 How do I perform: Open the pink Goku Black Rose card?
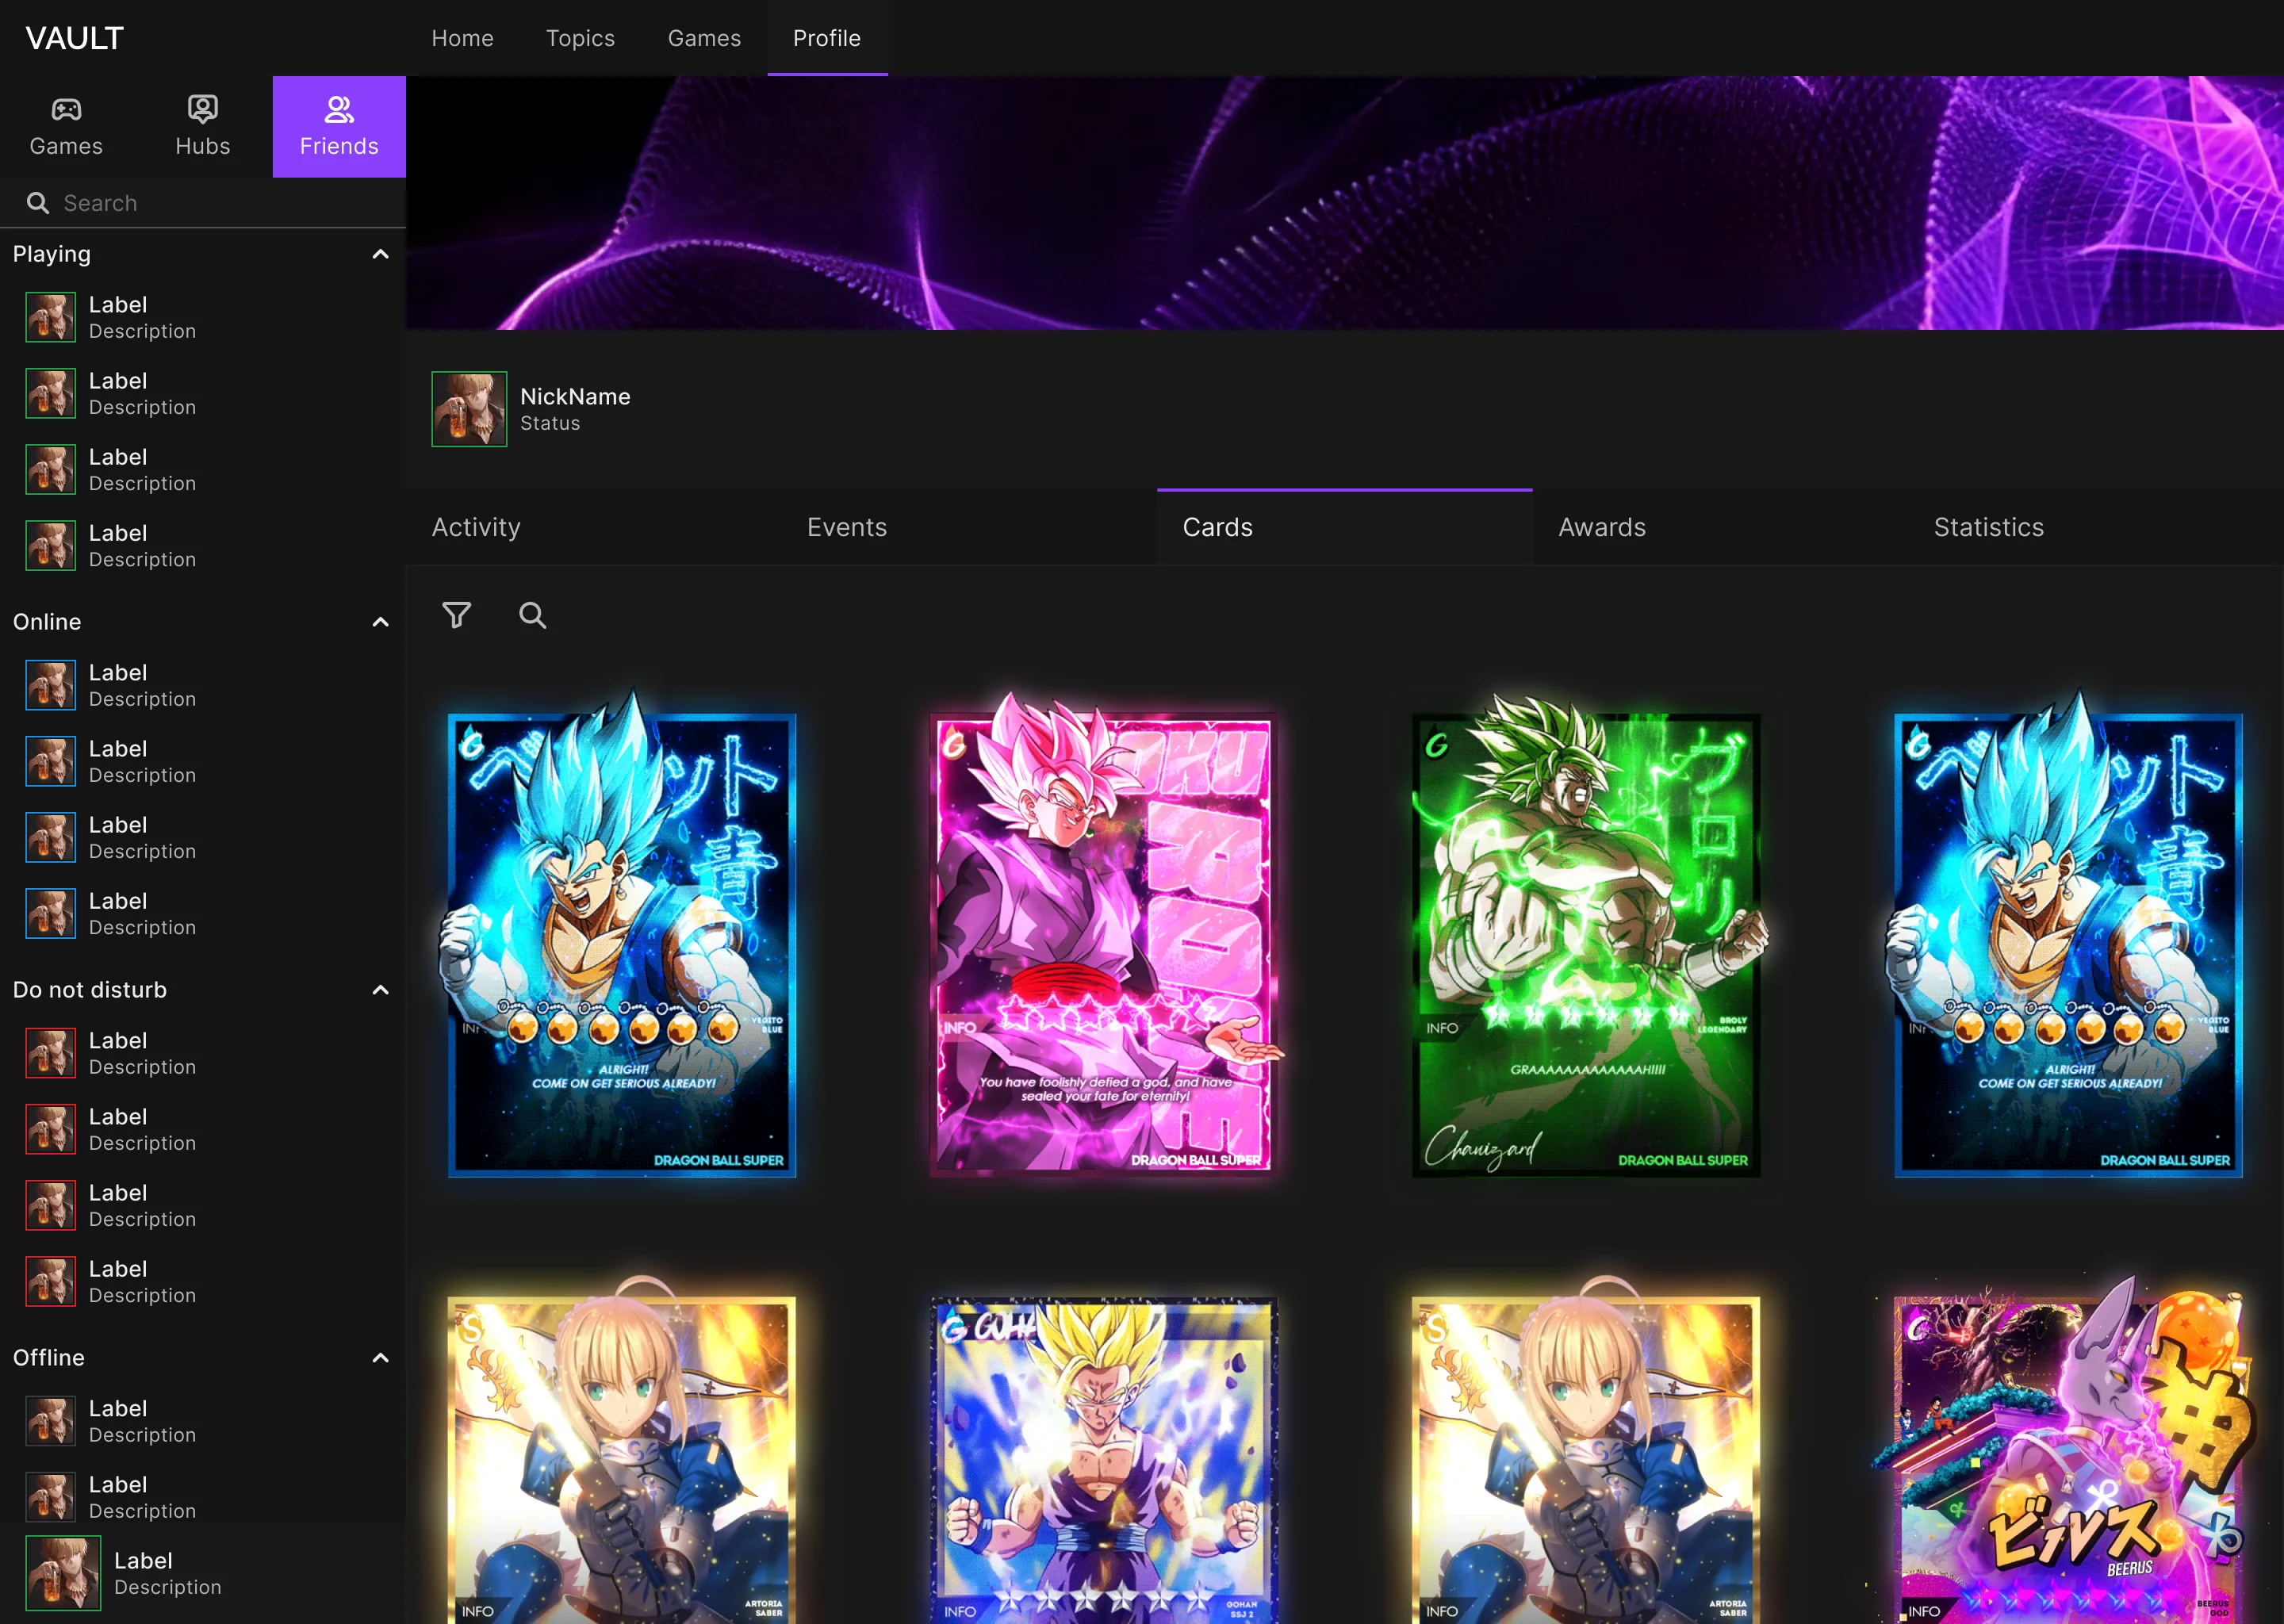point(1104,934)
